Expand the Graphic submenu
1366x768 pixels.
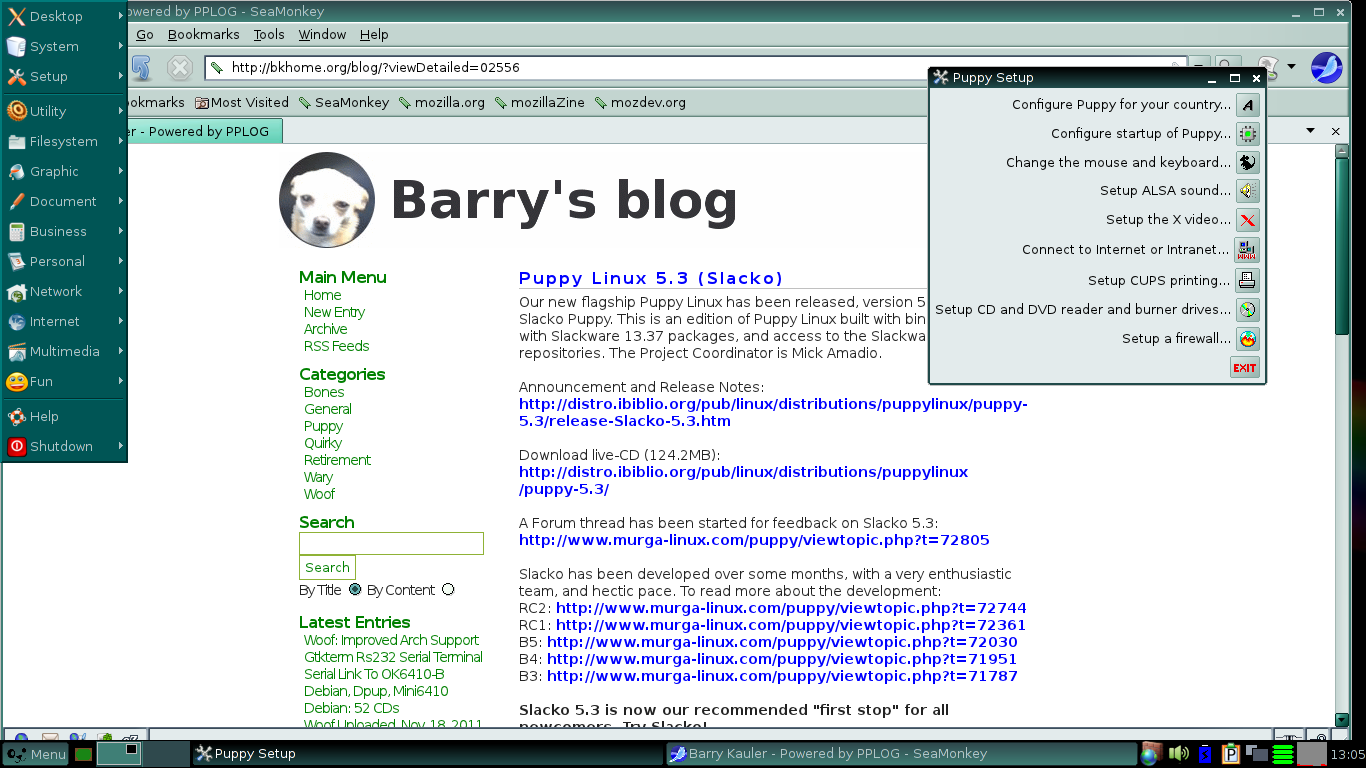click(64, 171)
